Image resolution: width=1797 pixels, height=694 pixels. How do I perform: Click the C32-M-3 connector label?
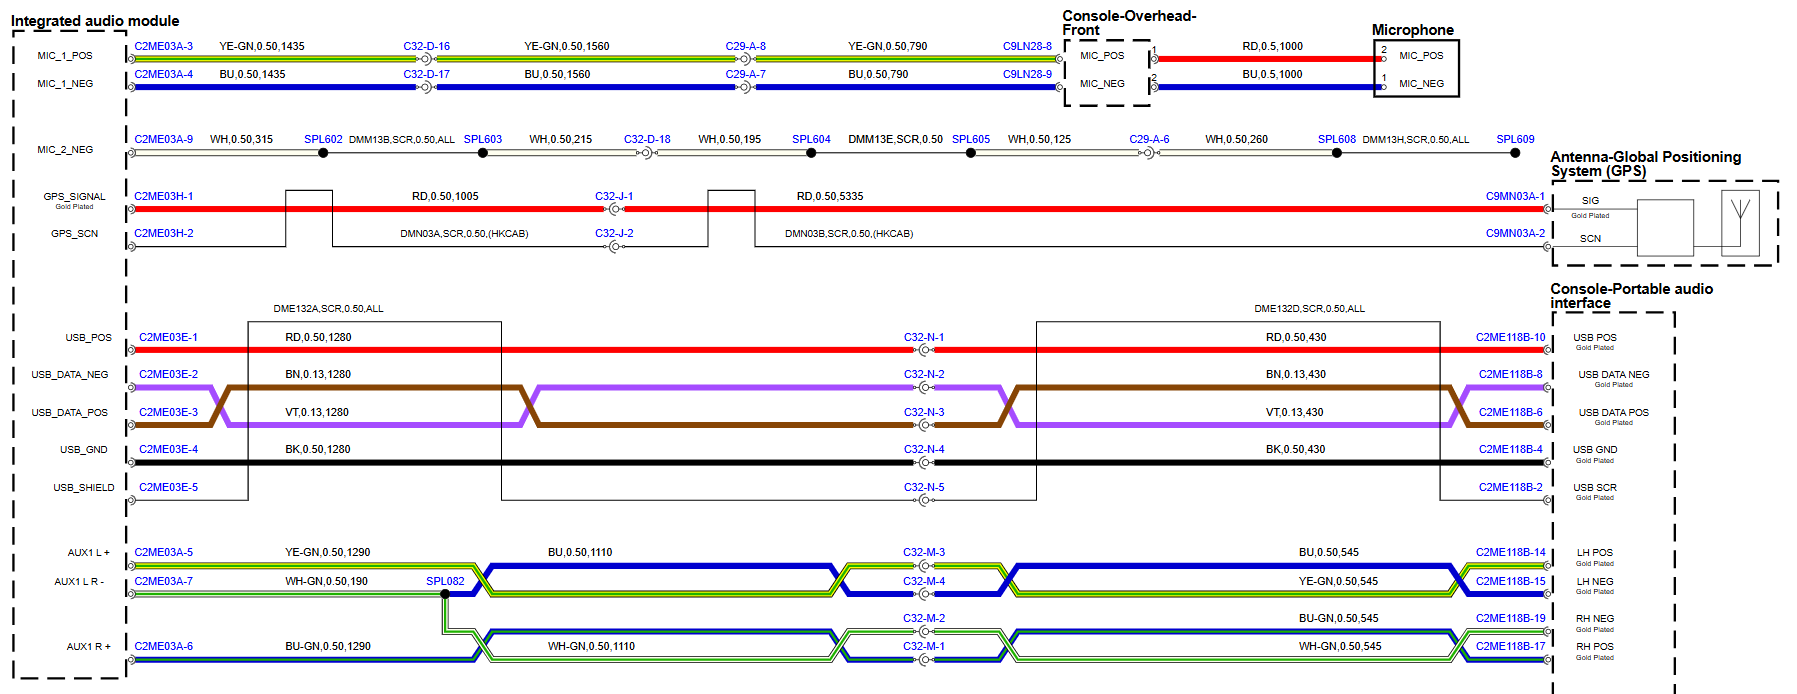click(923, 552)
